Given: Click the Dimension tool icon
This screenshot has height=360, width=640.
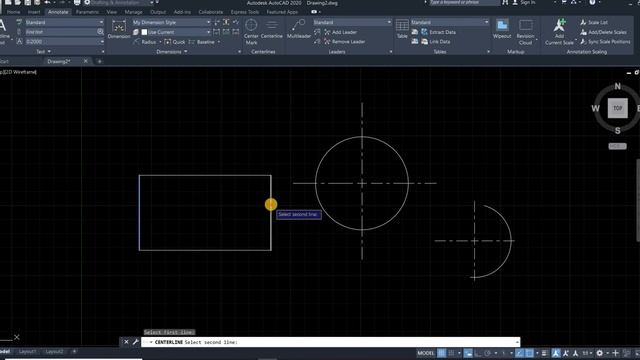Looking at the screenshot, I should [119, 27].
